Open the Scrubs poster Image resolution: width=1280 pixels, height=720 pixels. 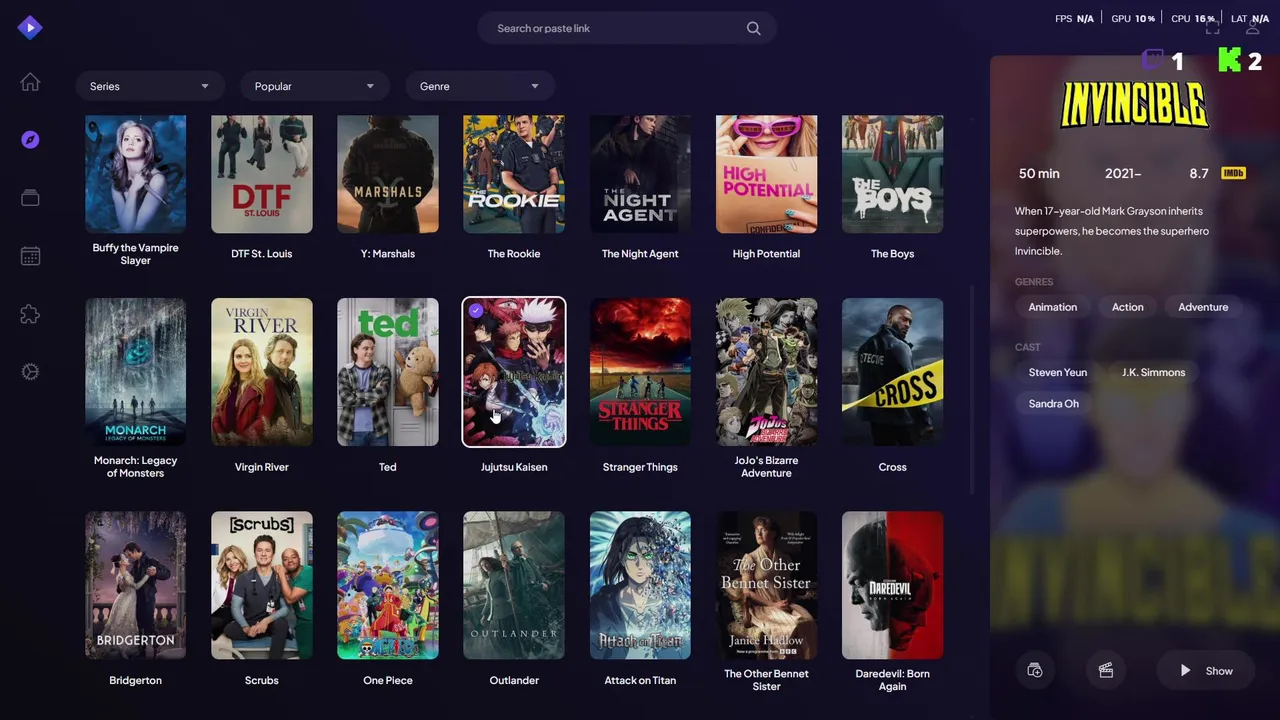(262, 585)
